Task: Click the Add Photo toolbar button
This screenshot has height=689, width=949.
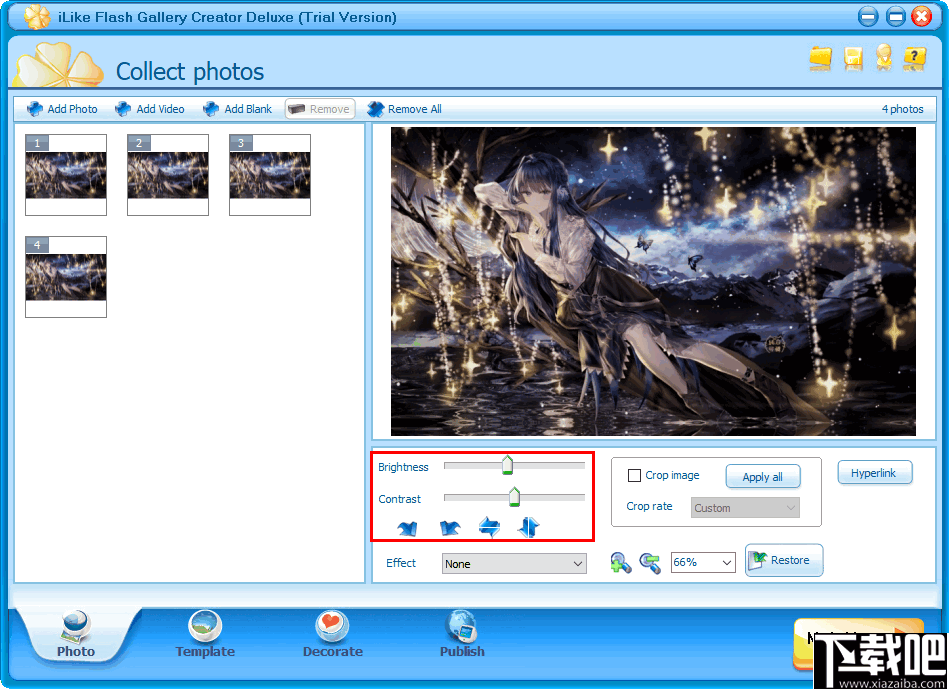Action: pyautogui.click(x=62, y=108)
